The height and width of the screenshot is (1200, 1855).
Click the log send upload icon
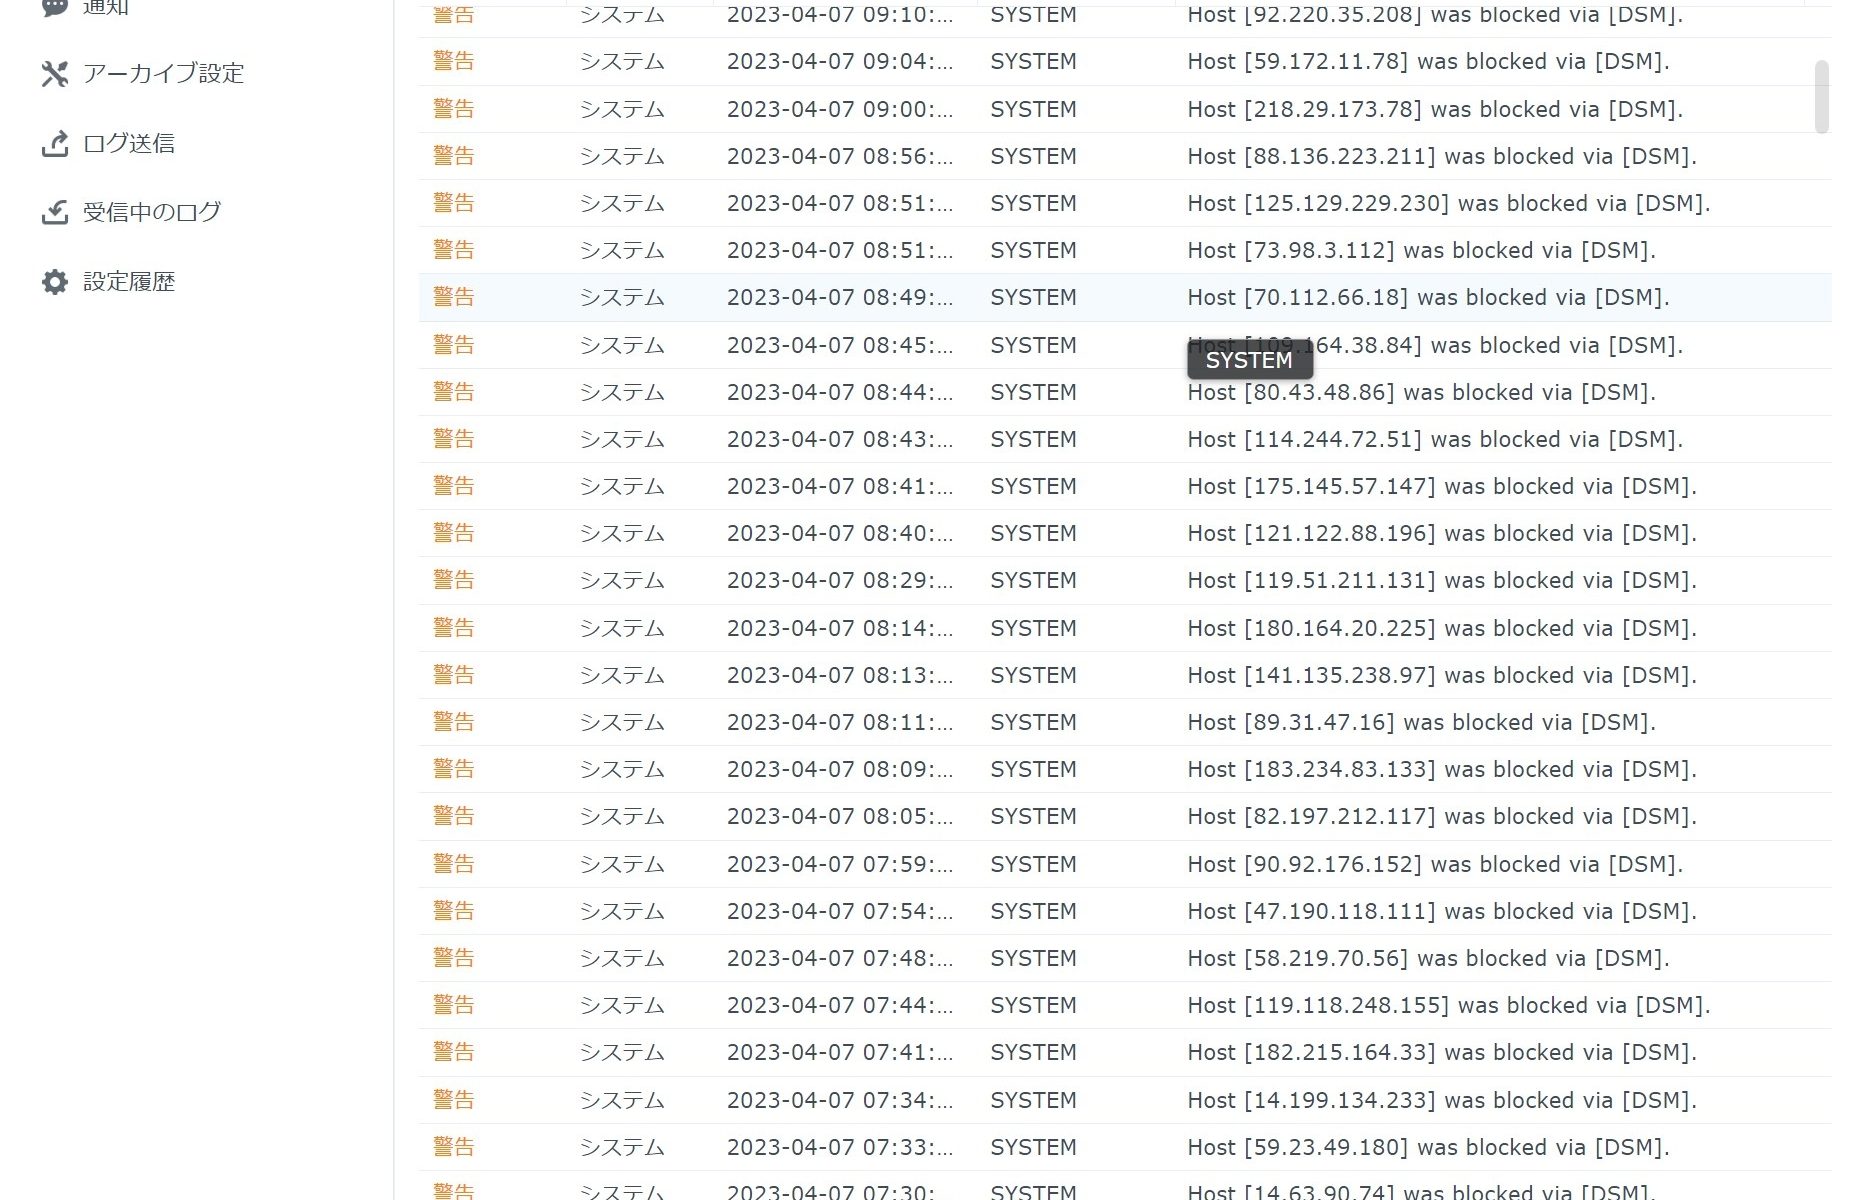point(54,143)
